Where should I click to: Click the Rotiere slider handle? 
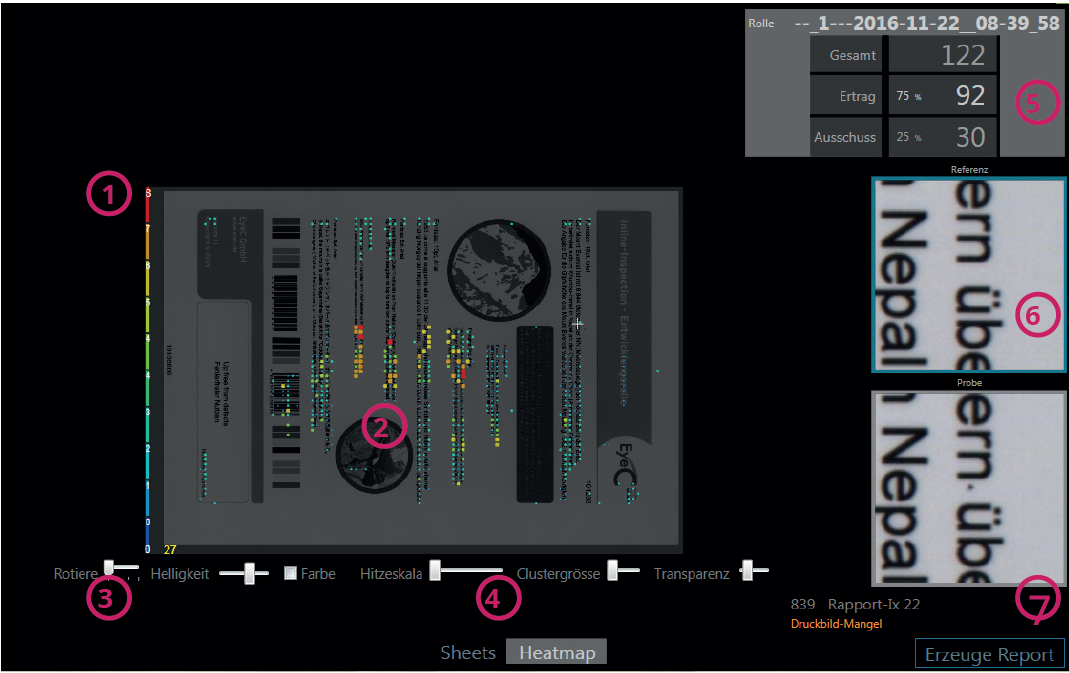[x=109, y=567]
